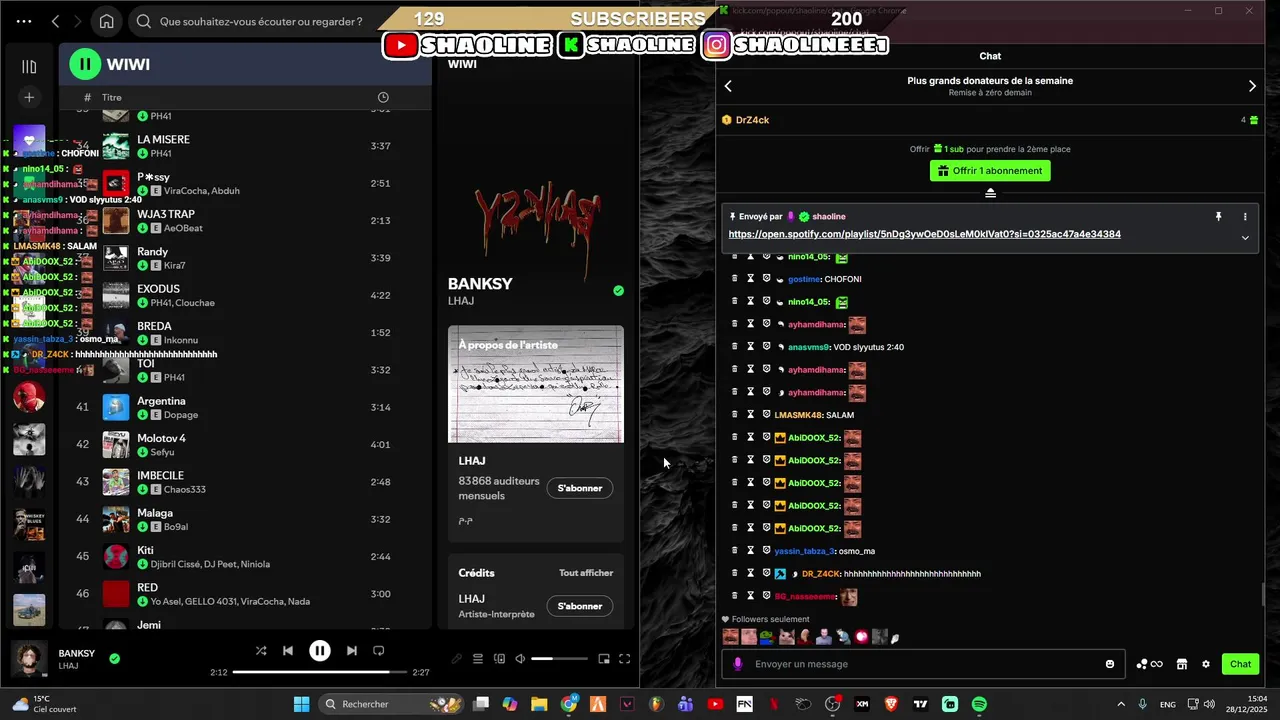Seek within the song progress bar
Image resolution: width=1280 pixels, height=720 pixels.
coord(320,672)
